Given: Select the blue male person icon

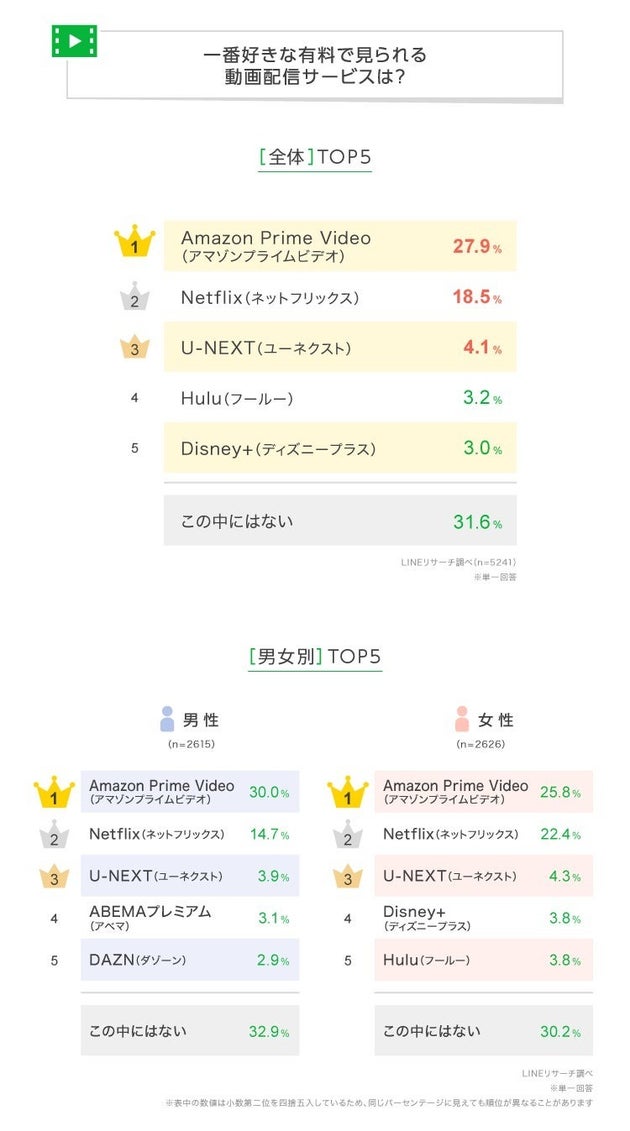Looking at the screenshot, I should pyautogui.click(x=167, y=719).
